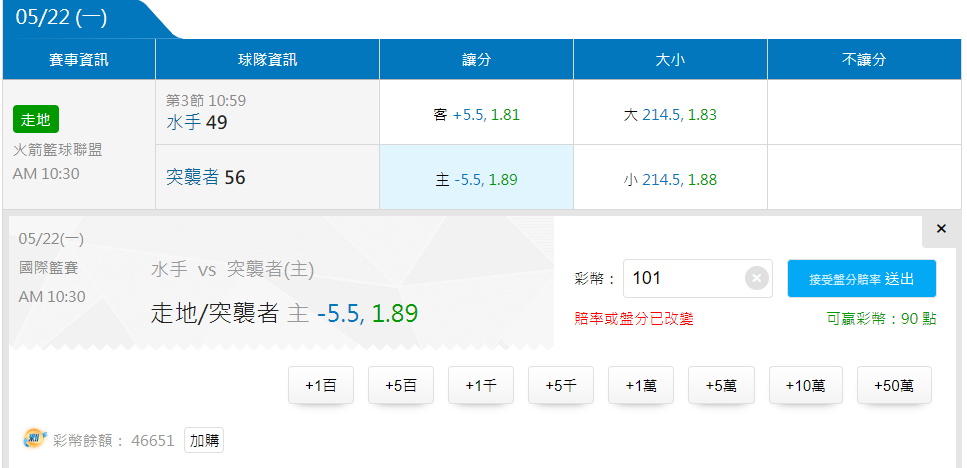Add 100000 with the +10萬 button
Image resolution: width=967 pixels, height=468 pixels.
805,385
